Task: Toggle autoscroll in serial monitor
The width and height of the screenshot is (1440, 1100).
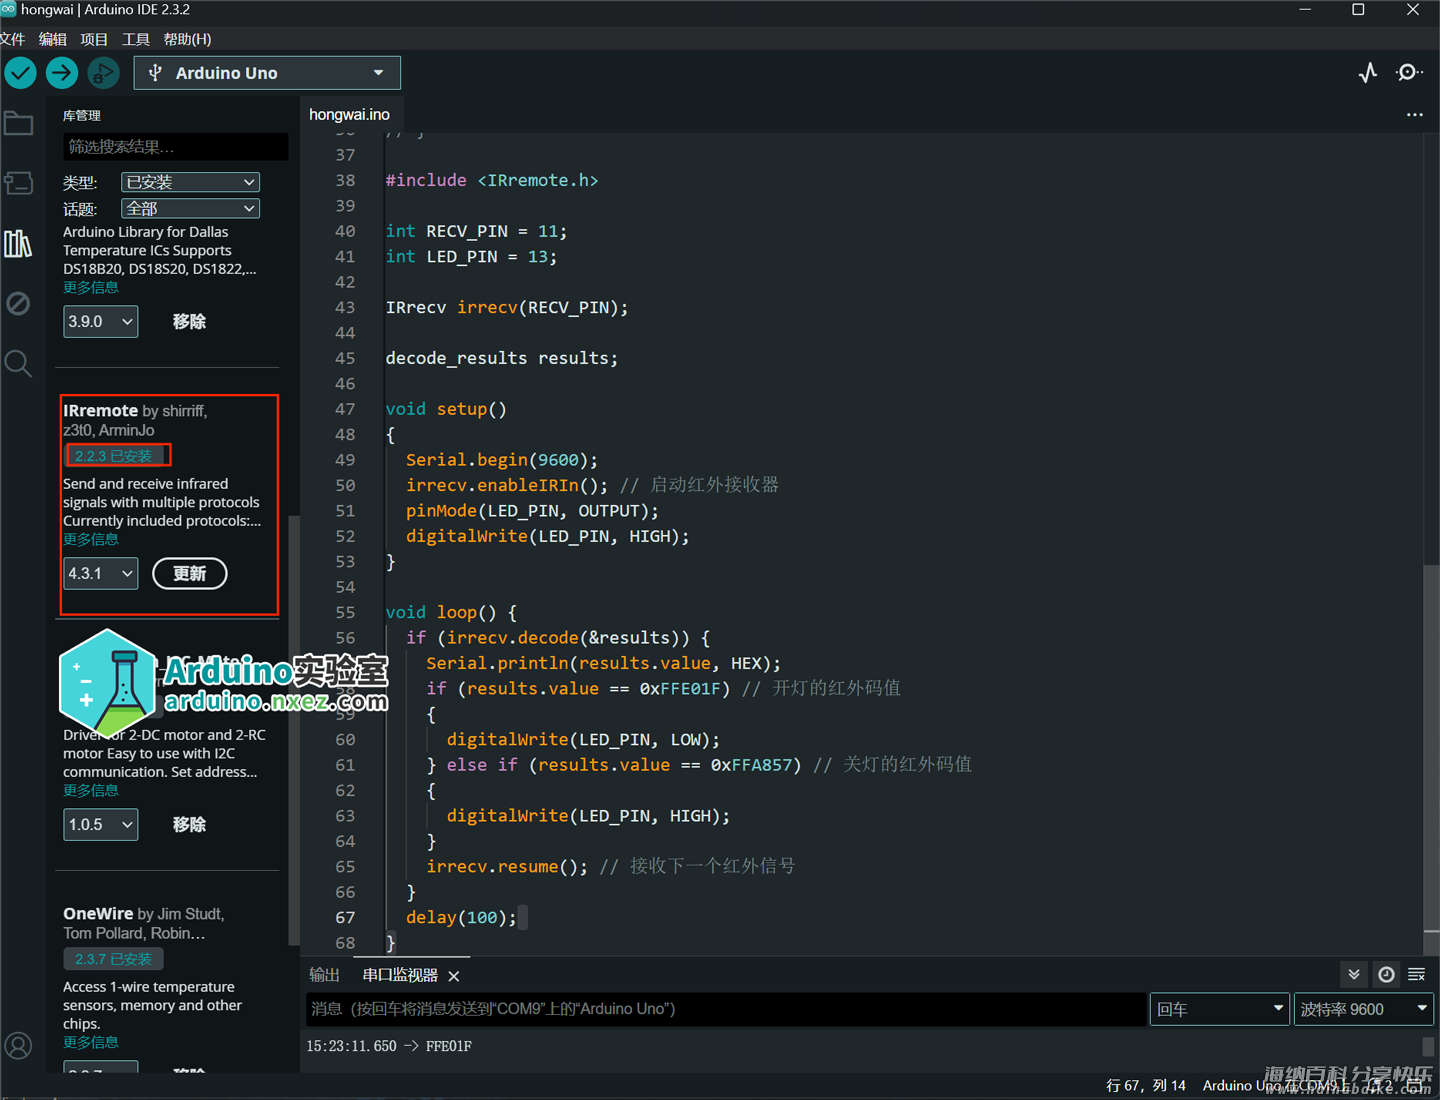Action: coord(1354,974)
